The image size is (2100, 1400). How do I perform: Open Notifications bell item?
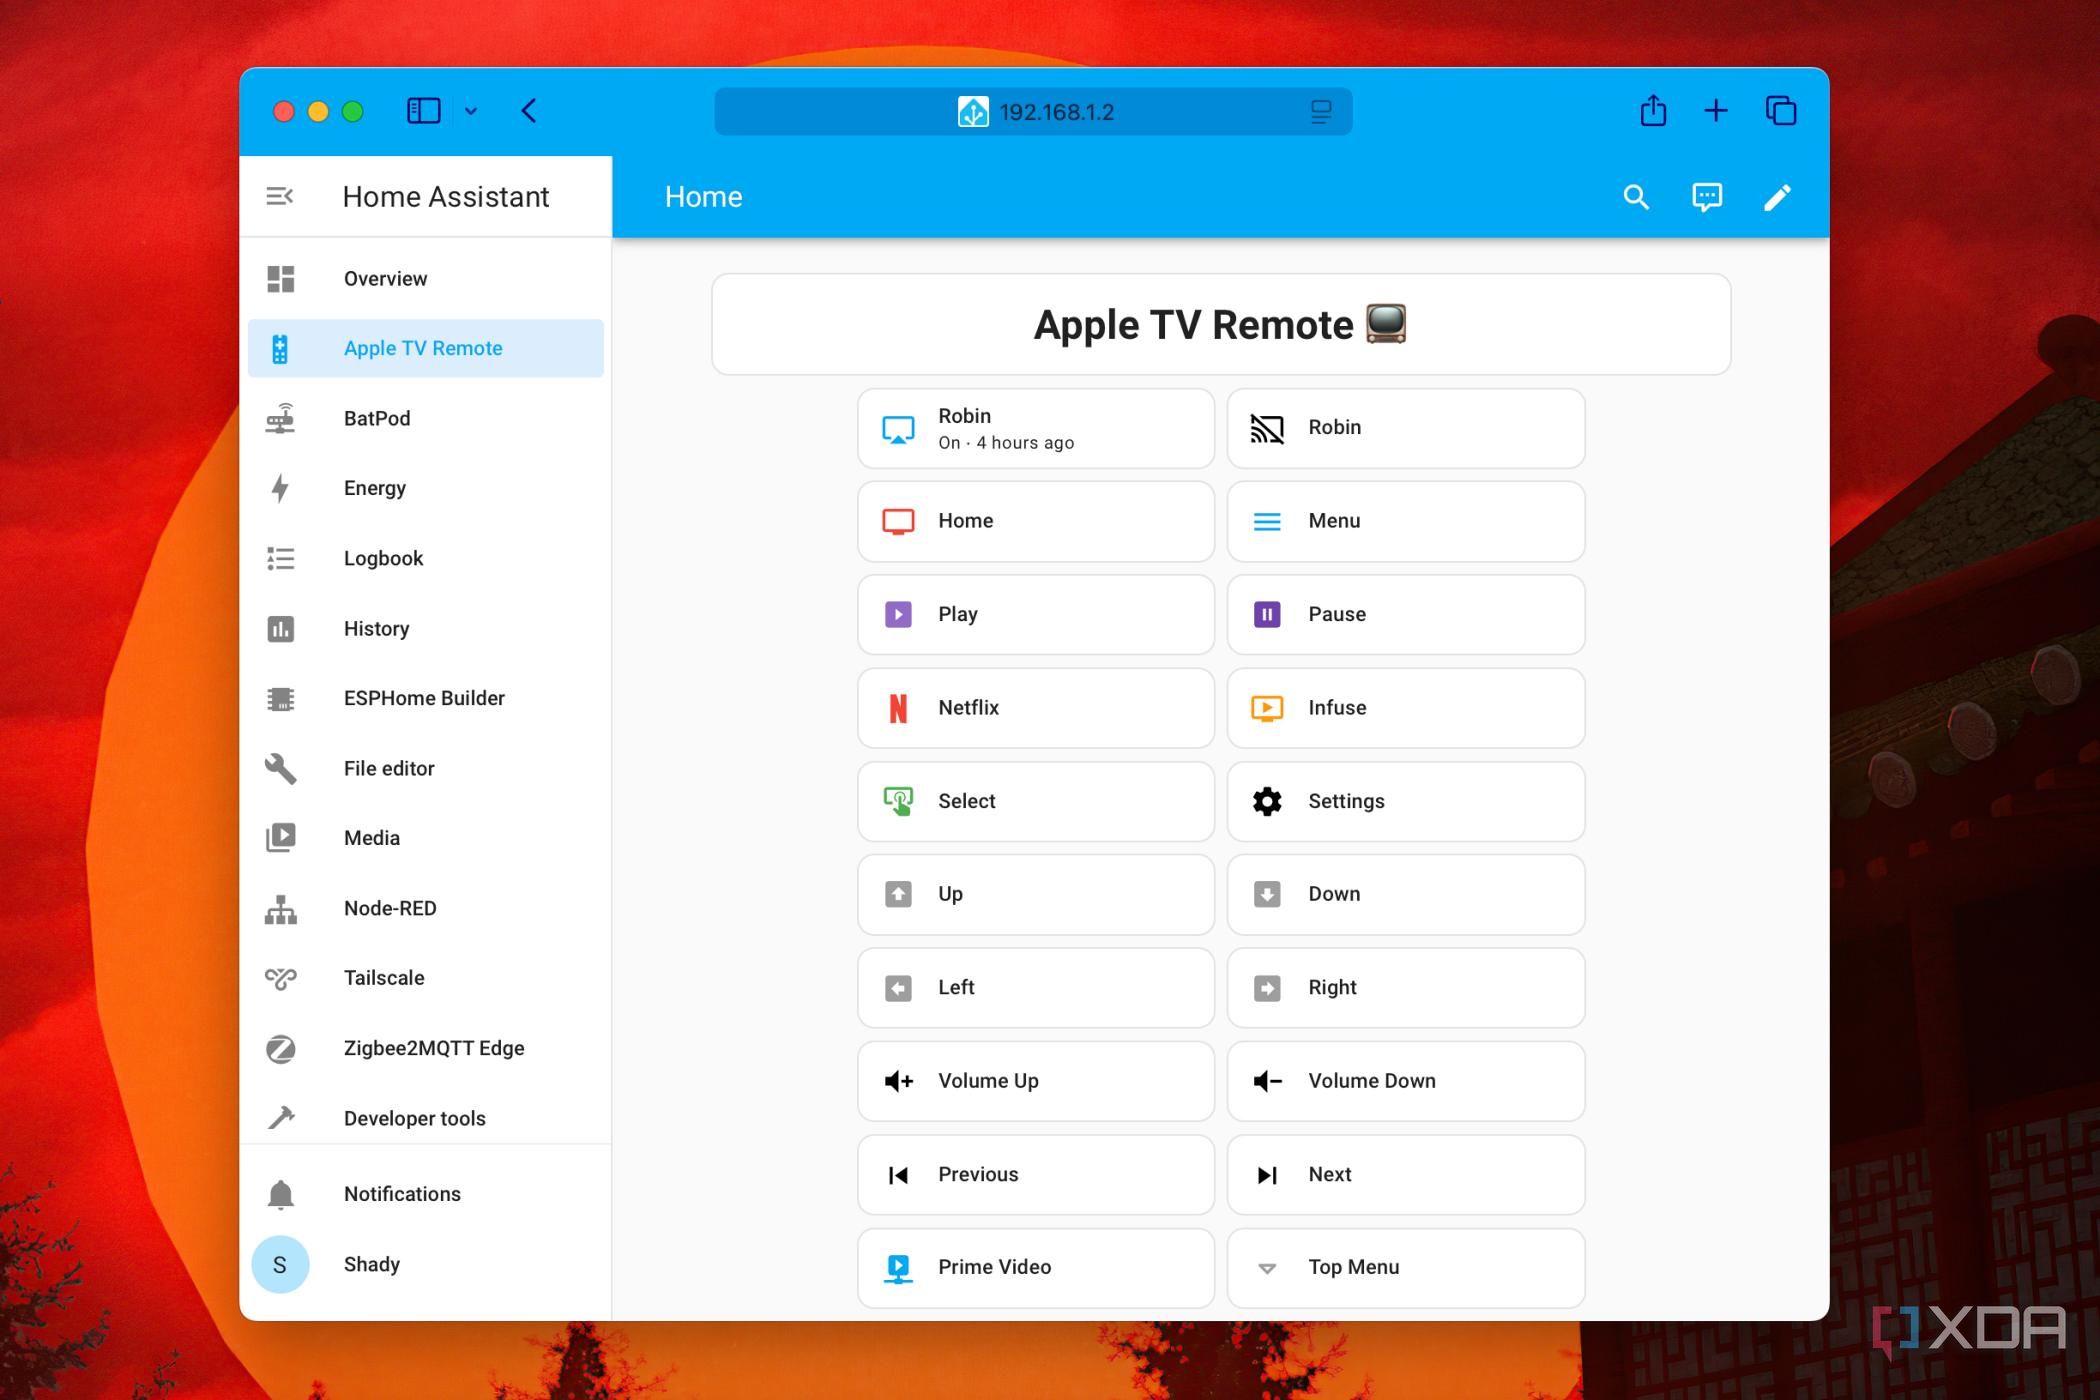426,1194
